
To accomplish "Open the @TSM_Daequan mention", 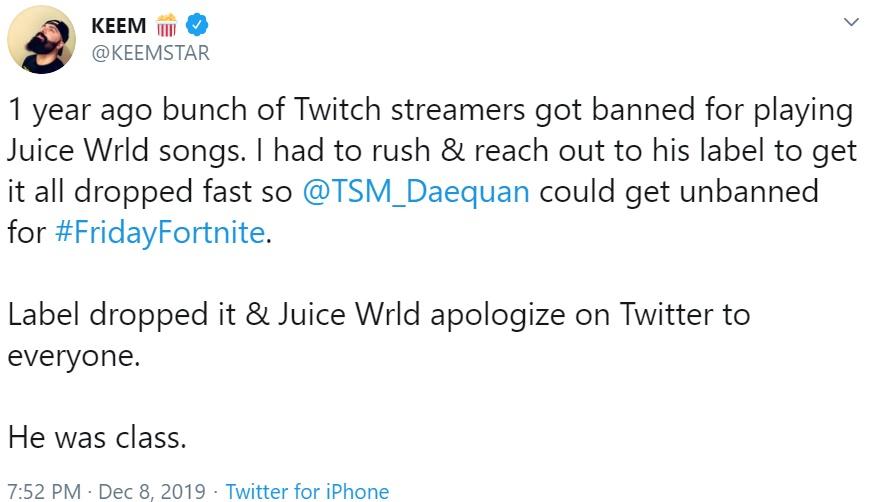I will (415, 190).
